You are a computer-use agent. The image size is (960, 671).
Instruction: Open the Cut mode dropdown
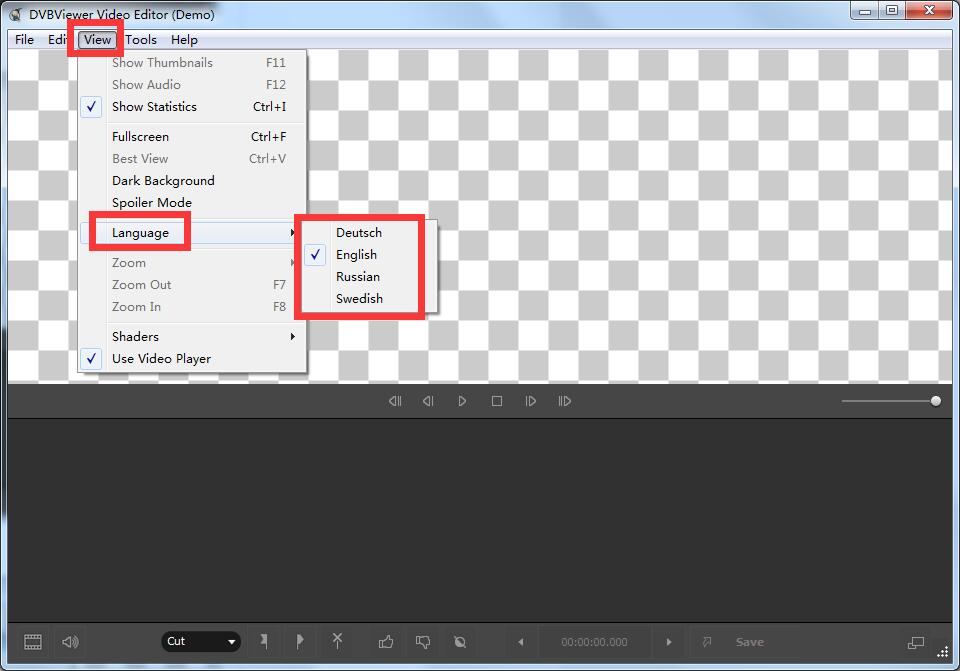(x=200, y=642)
